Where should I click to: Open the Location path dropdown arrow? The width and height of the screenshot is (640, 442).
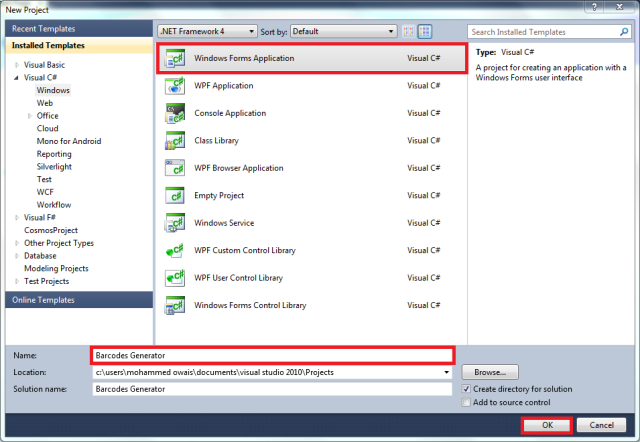pos(447,372)
